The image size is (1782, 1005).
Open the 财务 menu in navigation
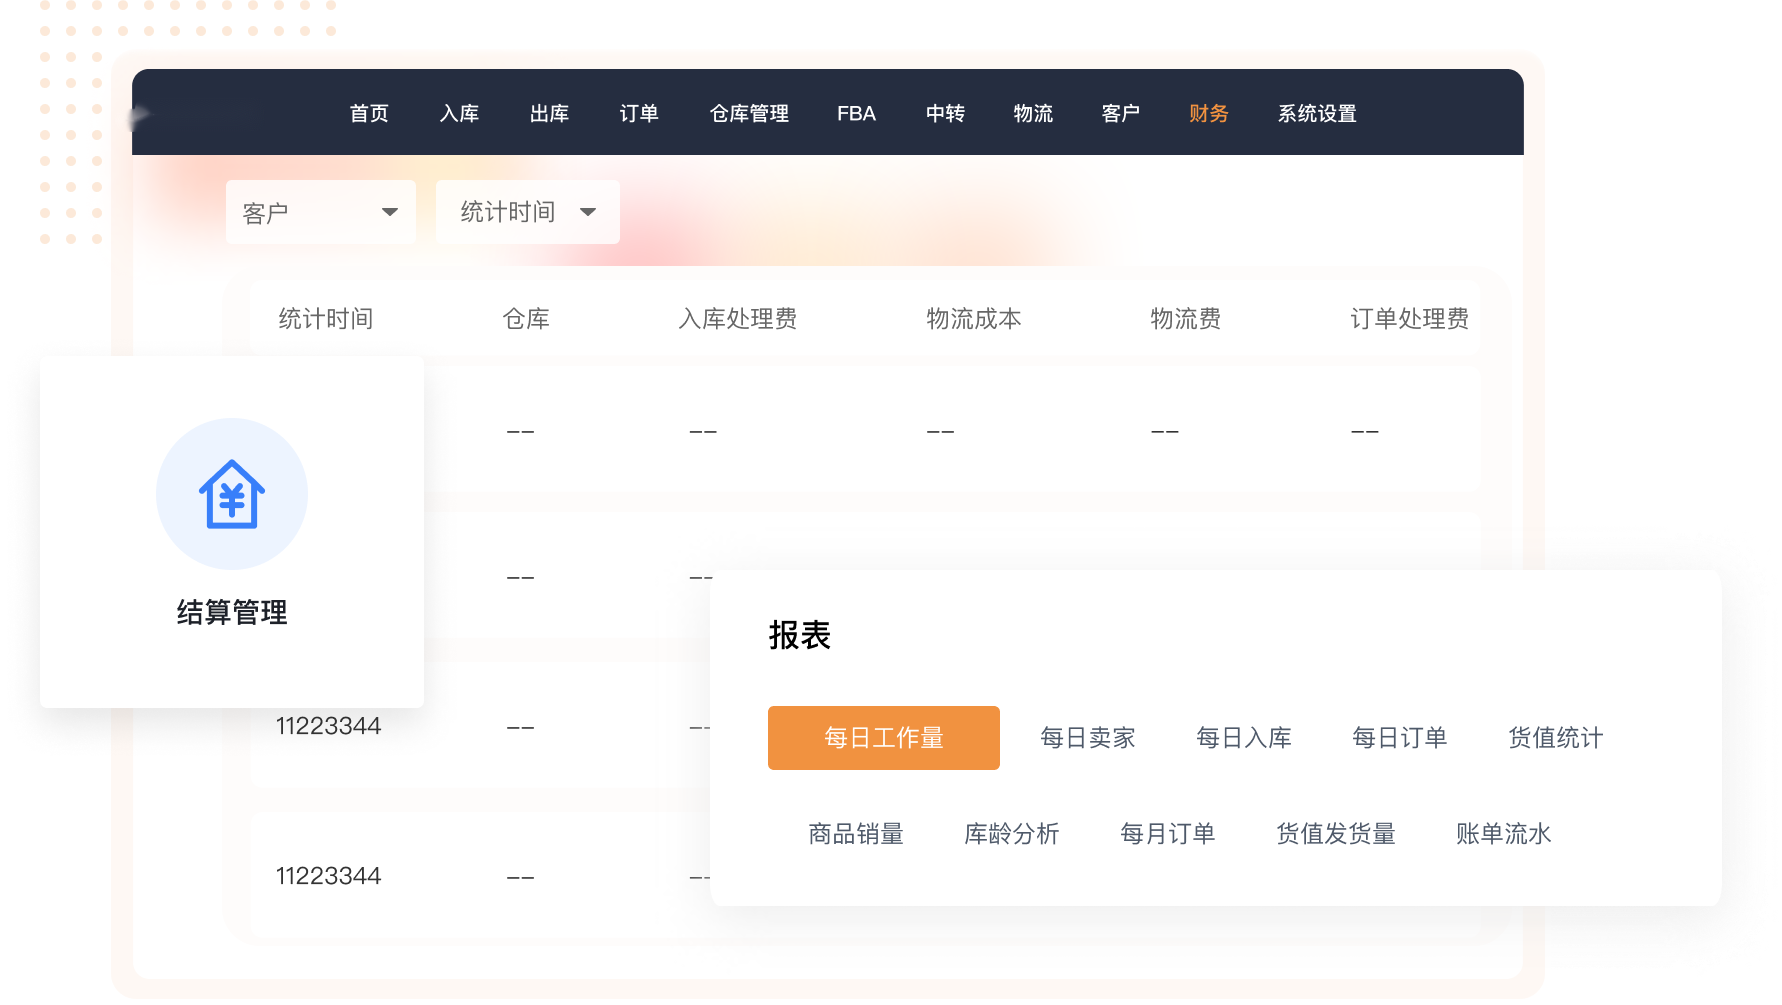pos(1208,113)
